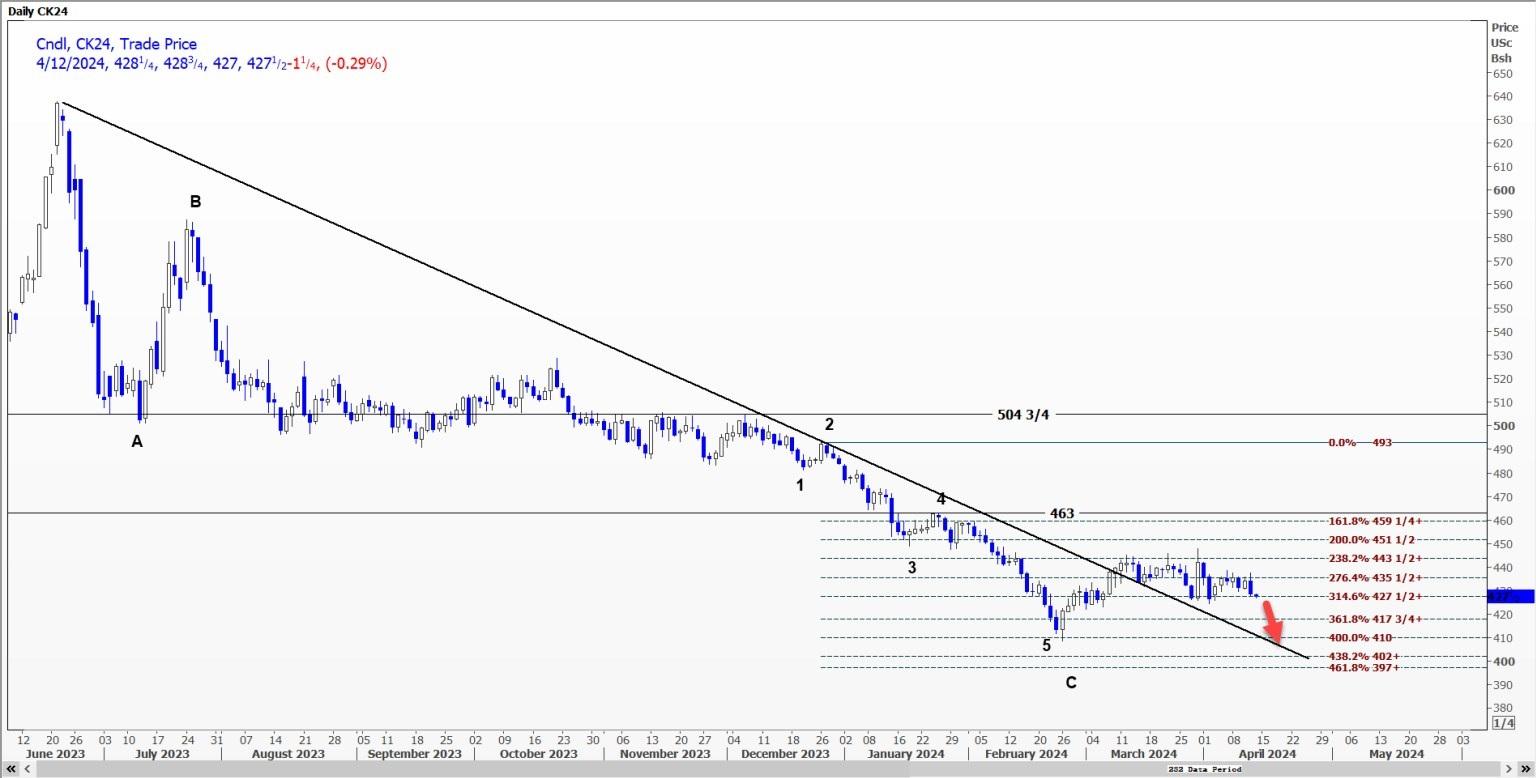Viewport: 1536px width, 778px height.
Task: Click the '276.4% 435 1/2+' Fibonacci label
Action: click(x=1376, y=577)
